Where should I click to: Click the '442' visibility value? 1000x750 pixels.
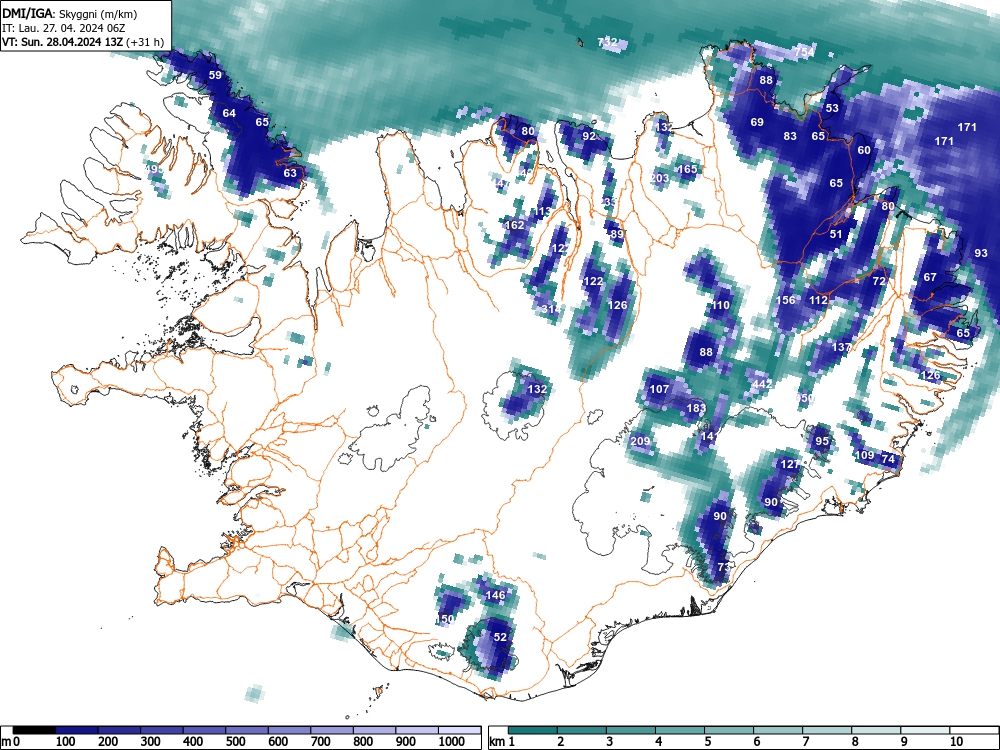pyautogui.click(x=762, y=384)
